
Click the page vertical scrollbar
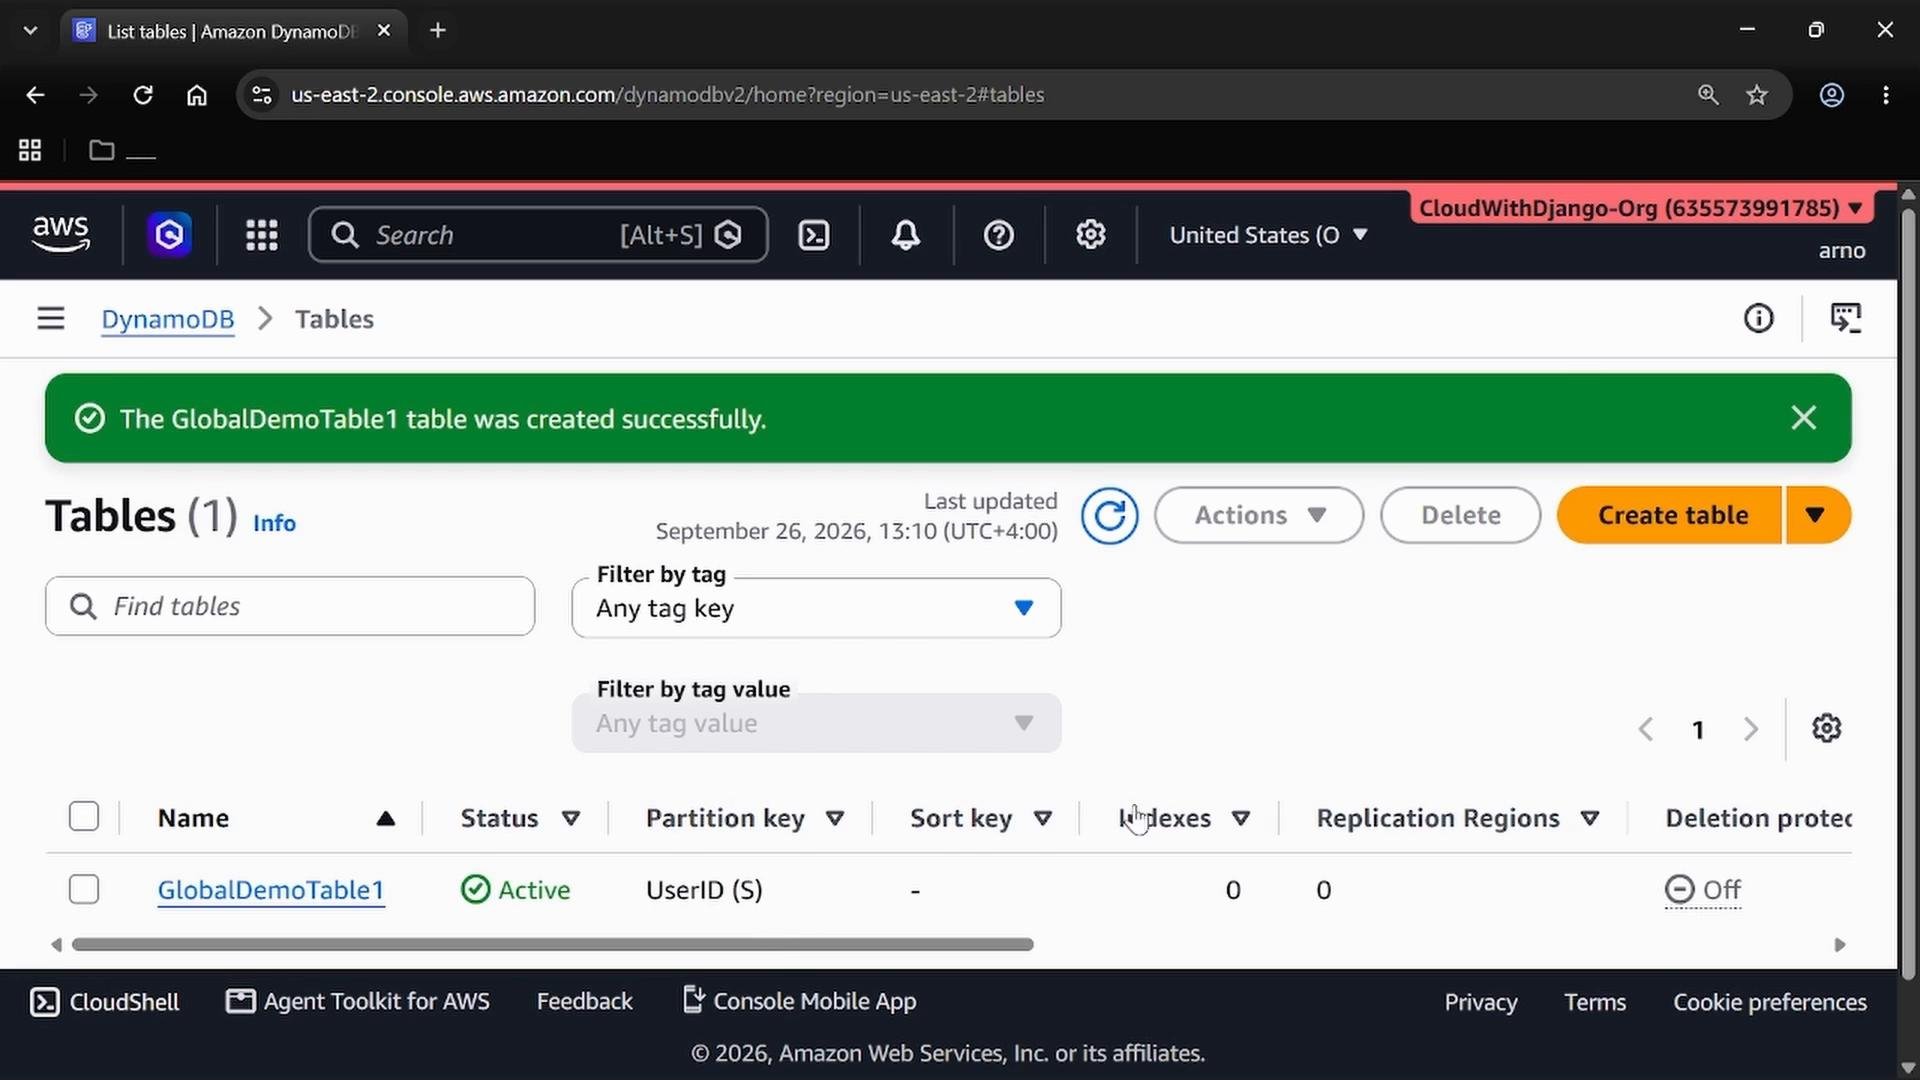tap(1908, 595)
